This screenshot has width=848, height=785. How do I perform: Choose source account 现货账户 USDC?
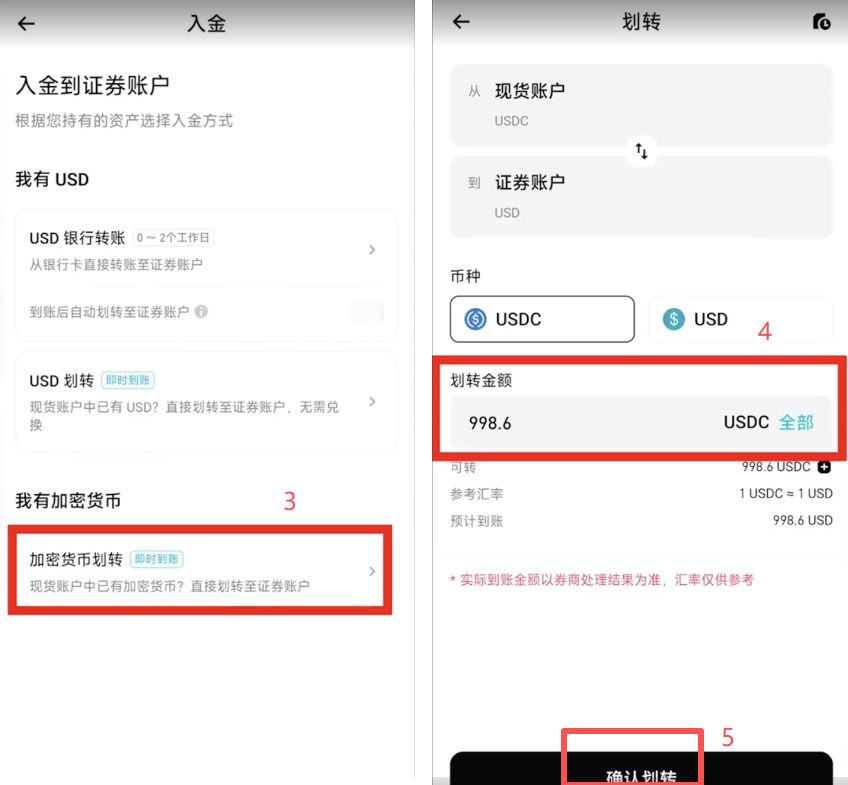(641, 105)
